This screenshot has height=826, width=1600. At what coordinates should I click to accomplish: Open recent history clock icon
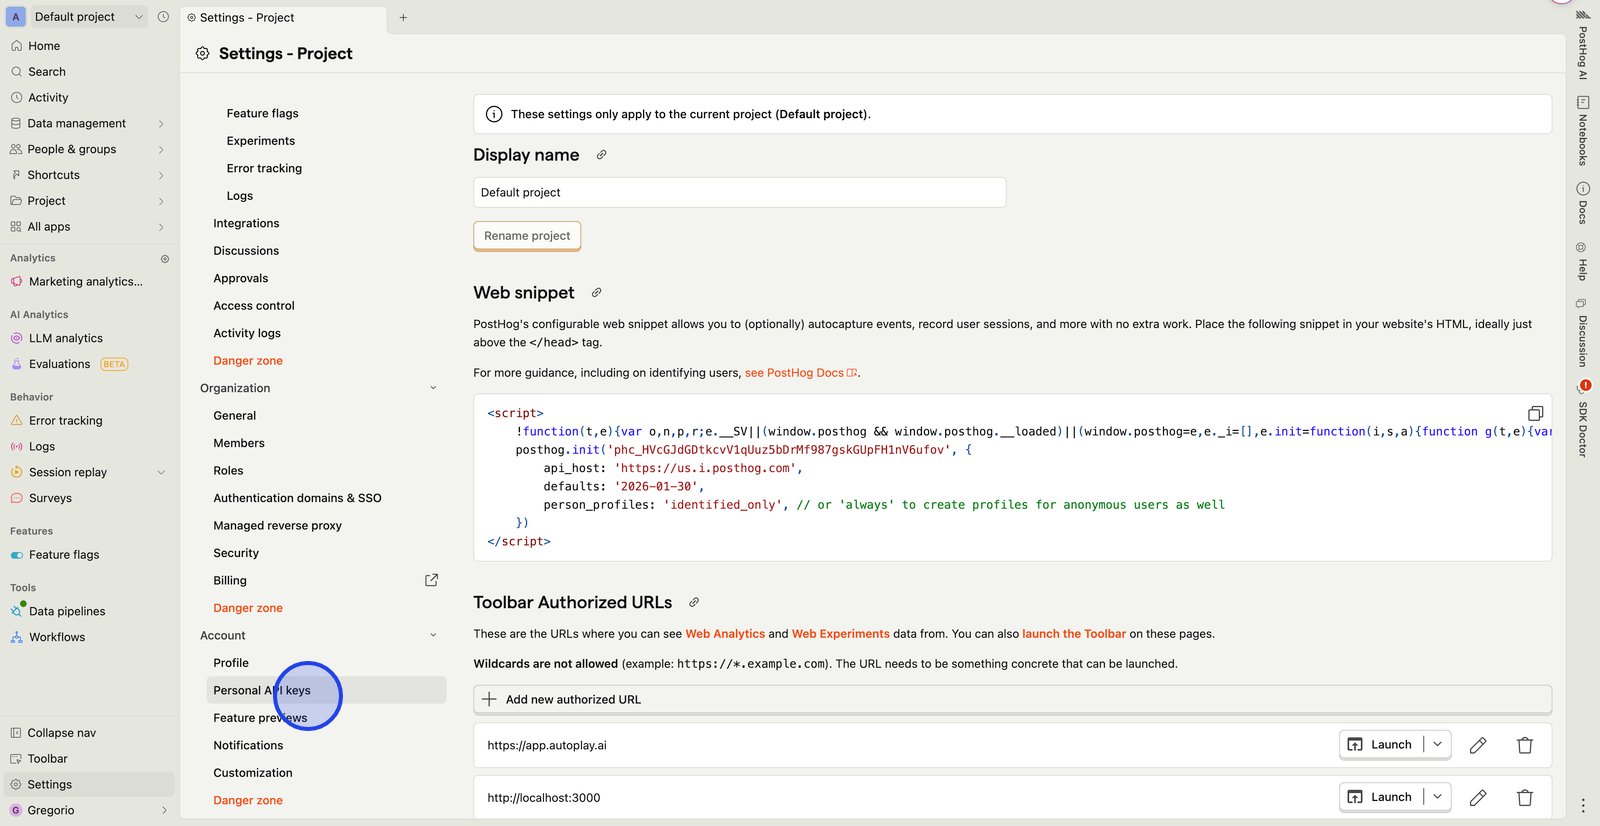[x=163, y=17]
